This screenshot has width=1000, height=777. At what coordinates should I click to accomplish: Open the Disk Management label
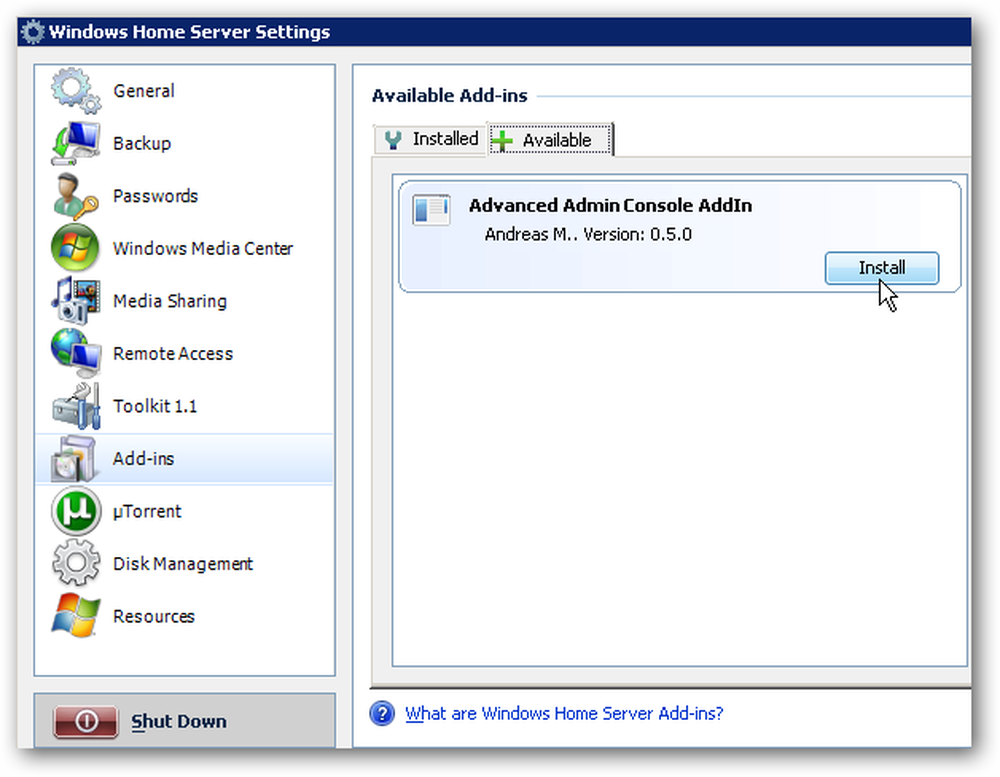pos(183,564)
